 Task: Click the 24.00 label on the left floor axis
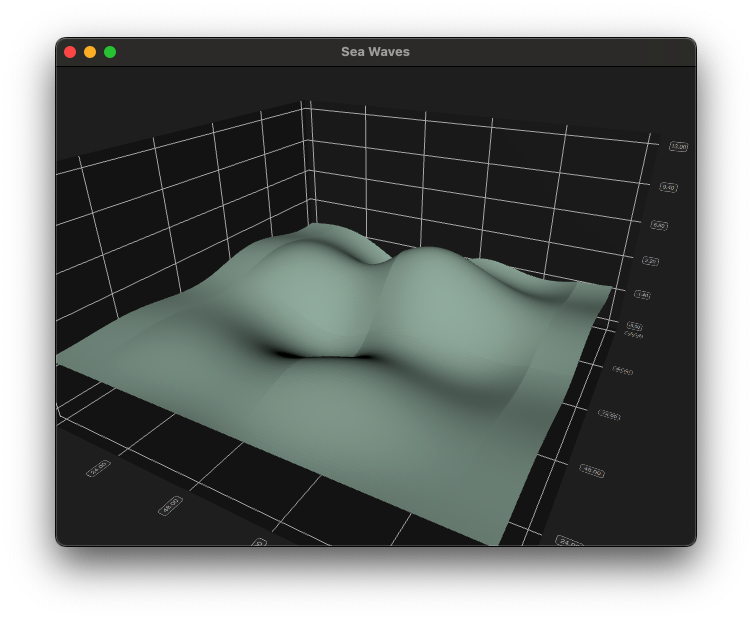(x=98, y=467)
